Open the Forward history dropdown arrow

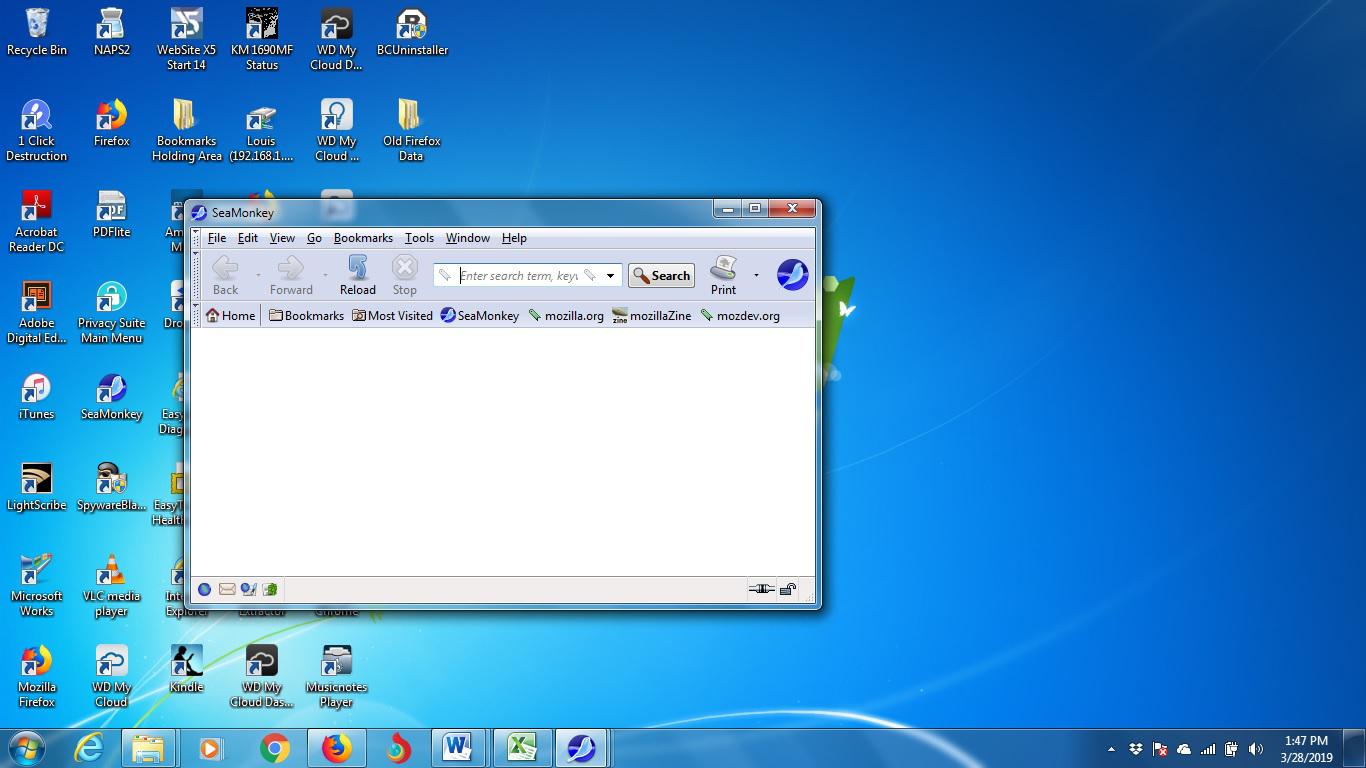325,275
